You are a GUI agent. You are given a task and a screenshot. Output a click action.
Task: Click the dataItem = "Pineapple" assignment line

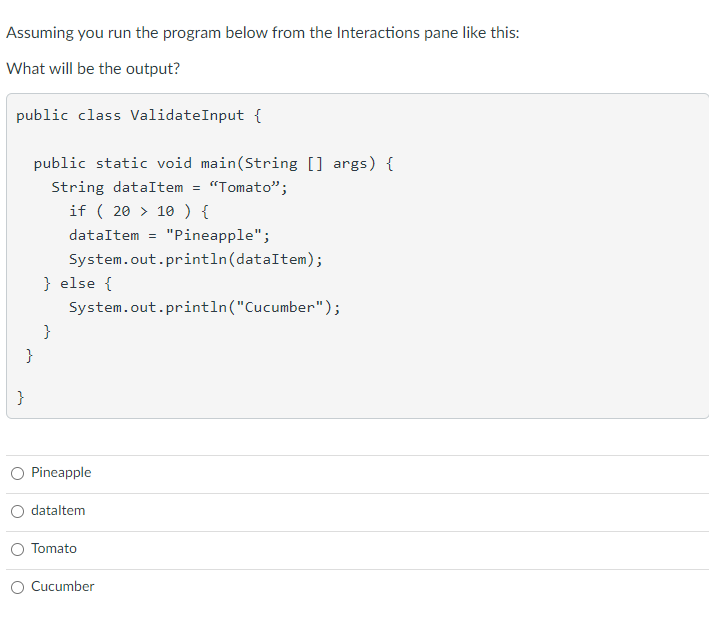click(169, 235)
